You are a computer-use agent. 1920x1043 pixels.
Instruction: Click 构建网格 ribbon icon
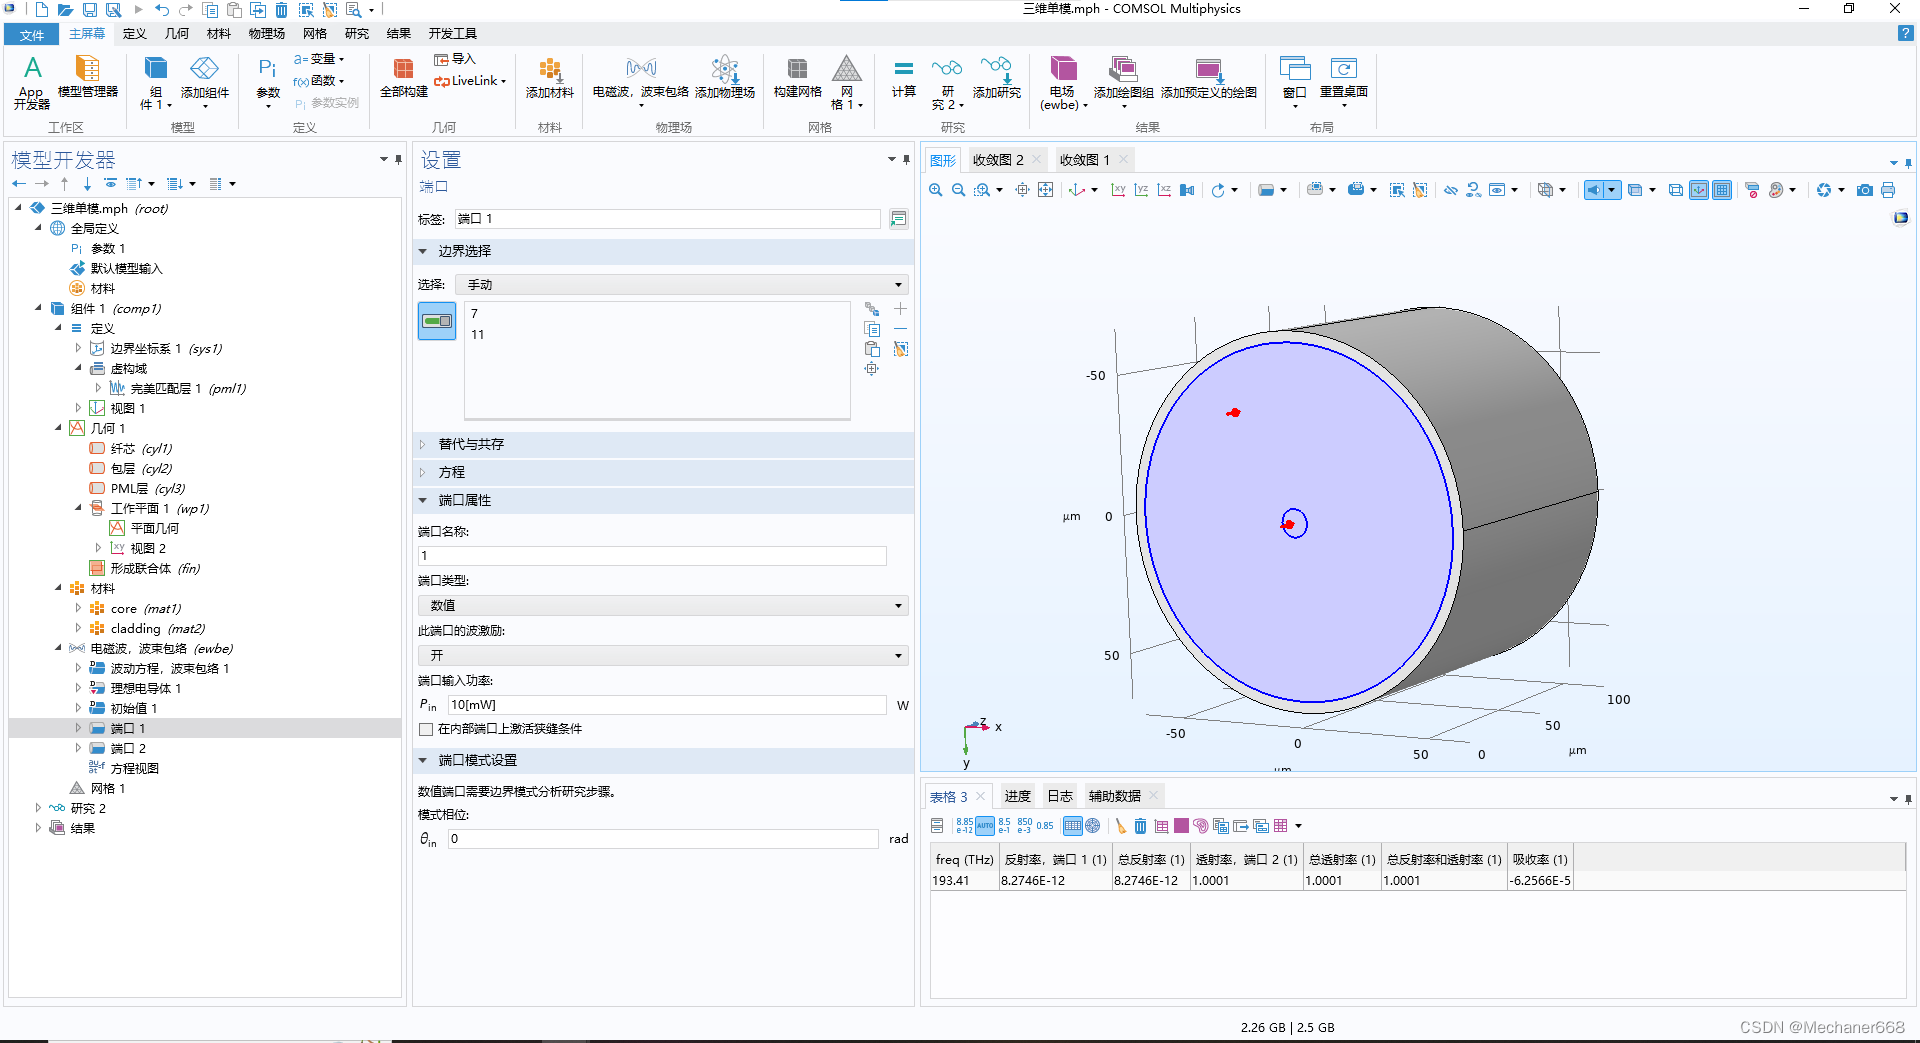[x=798, y=78]
